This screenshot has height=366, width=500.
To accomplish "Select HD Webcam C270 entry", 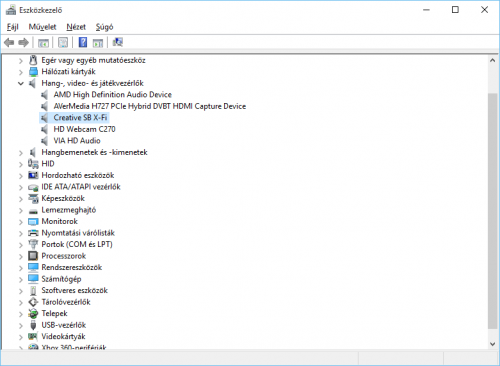I will [84, 129].
